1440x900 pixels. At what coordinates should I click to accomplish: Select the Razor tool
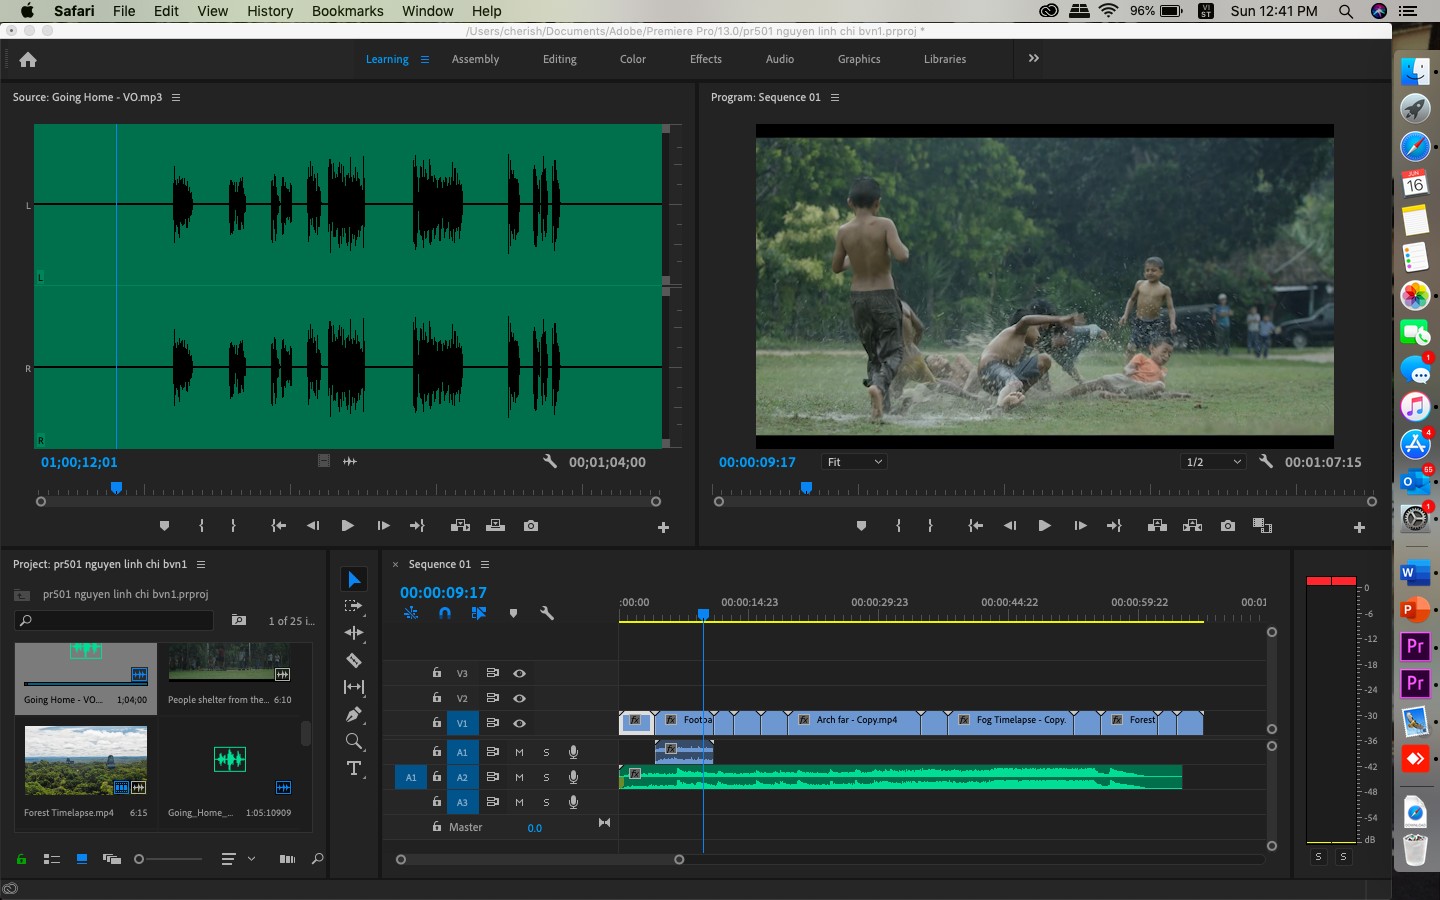tap(354, 660)
